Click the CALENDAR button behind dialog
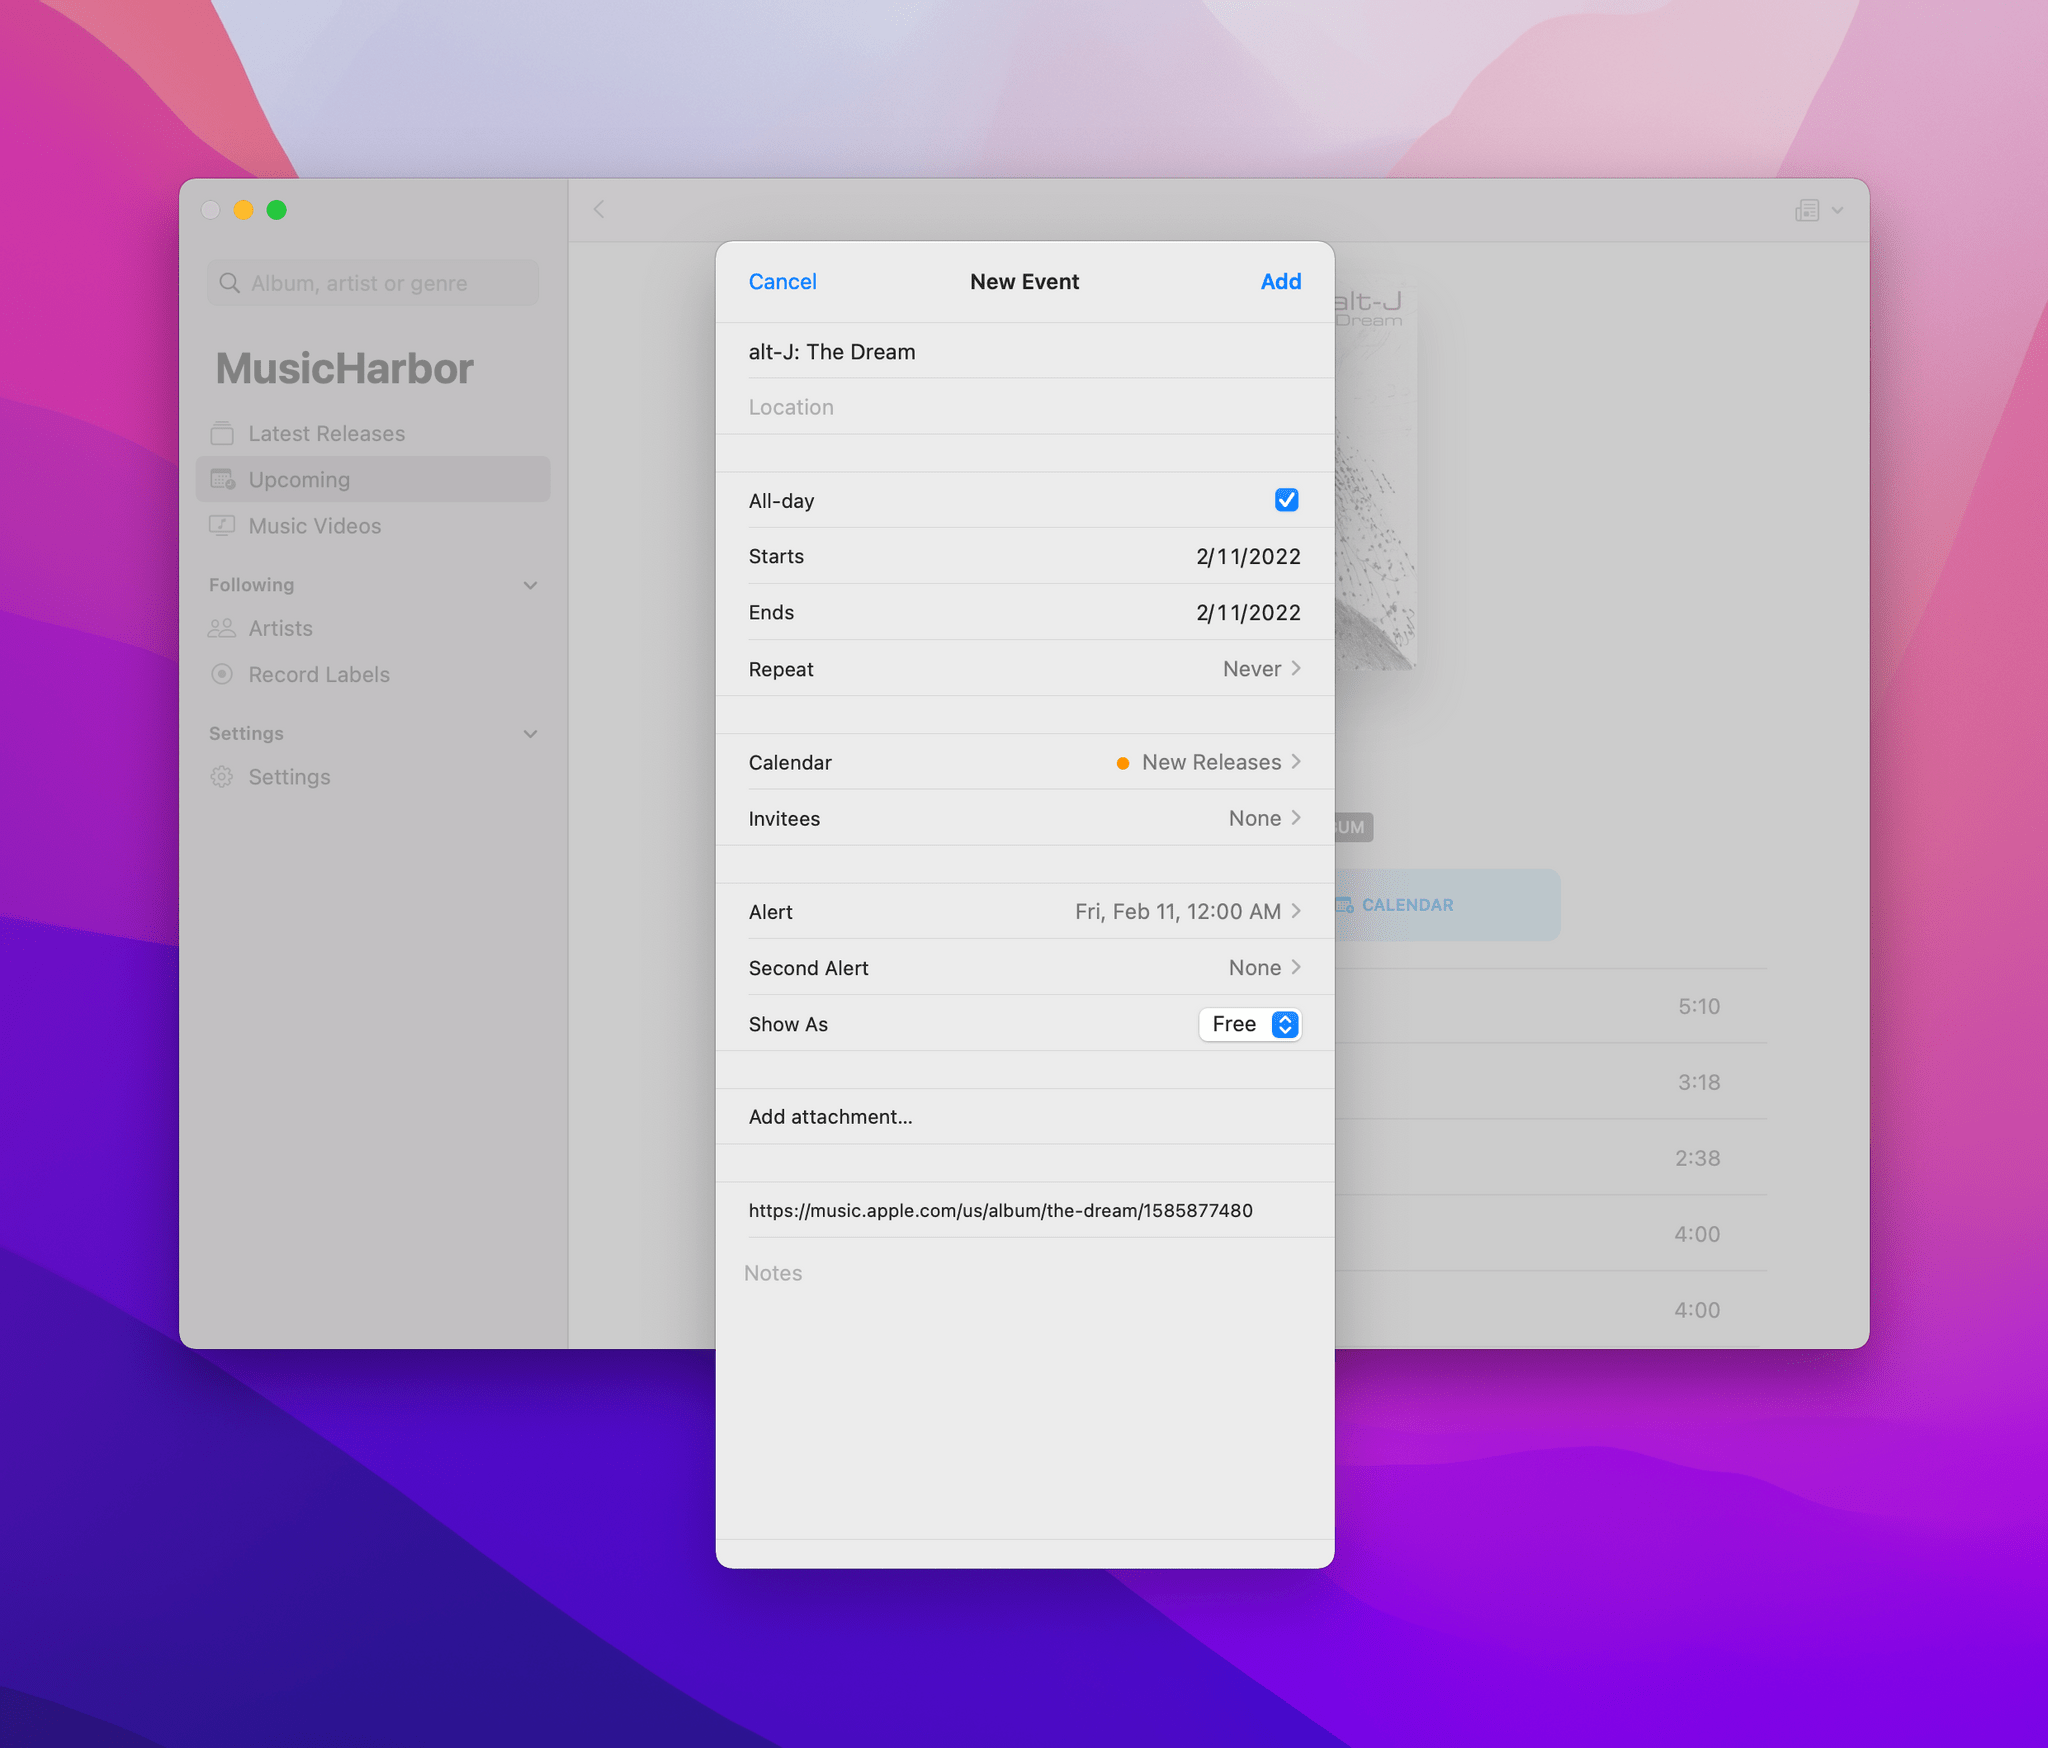Screen dimensions: 2048x1748 tap(1447, 905)
